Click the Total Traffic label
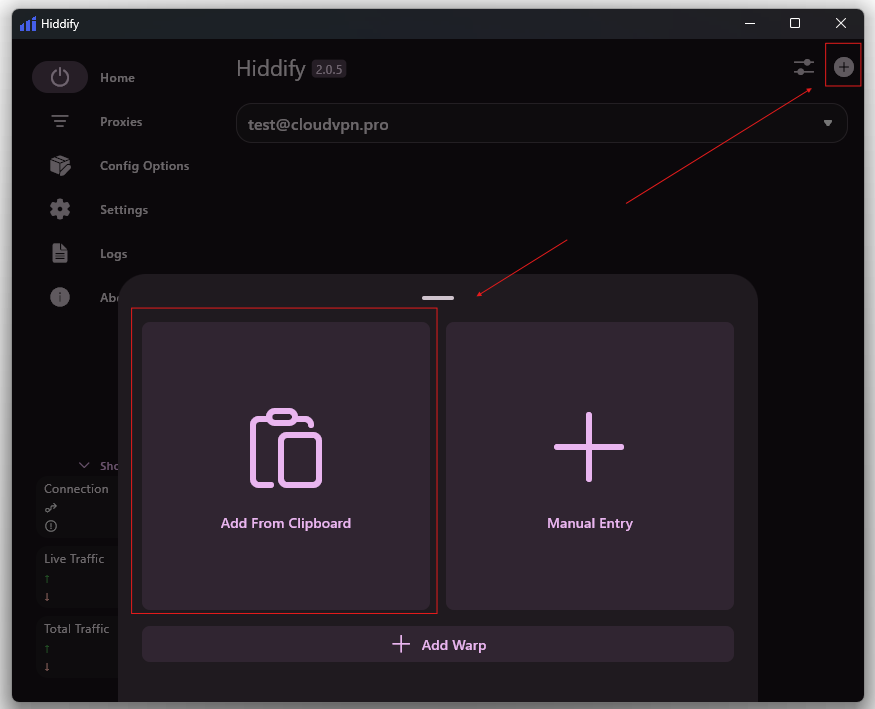The width and height of the screenshot is (875, 709). pos(76,629)
